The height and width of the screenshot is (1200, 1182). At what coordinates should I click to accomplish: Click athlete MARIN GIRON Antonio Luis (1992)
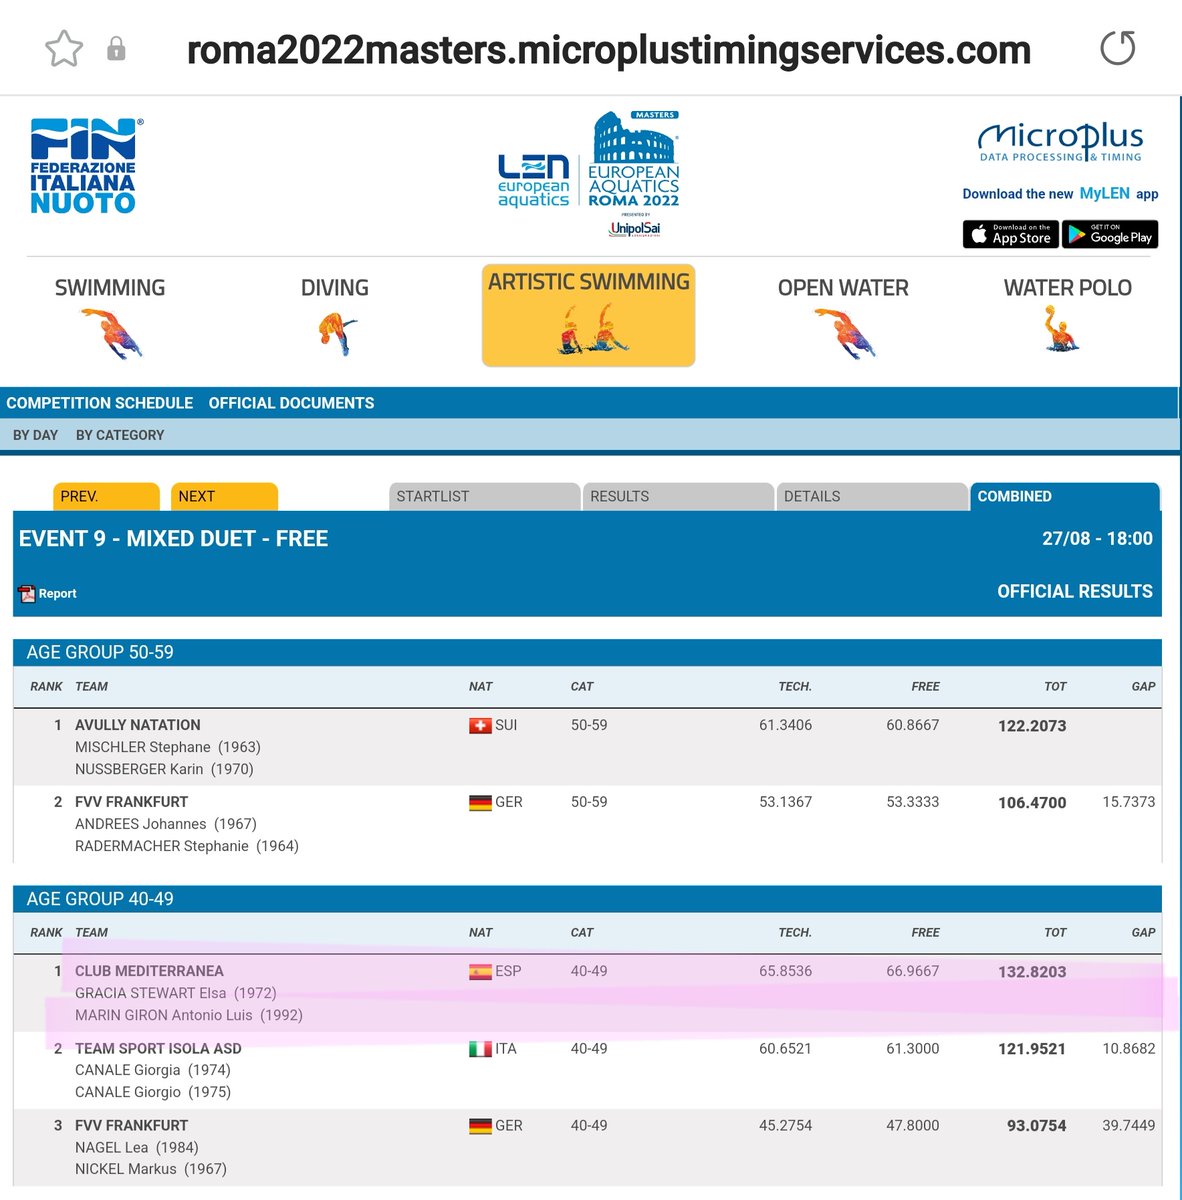189,1015
